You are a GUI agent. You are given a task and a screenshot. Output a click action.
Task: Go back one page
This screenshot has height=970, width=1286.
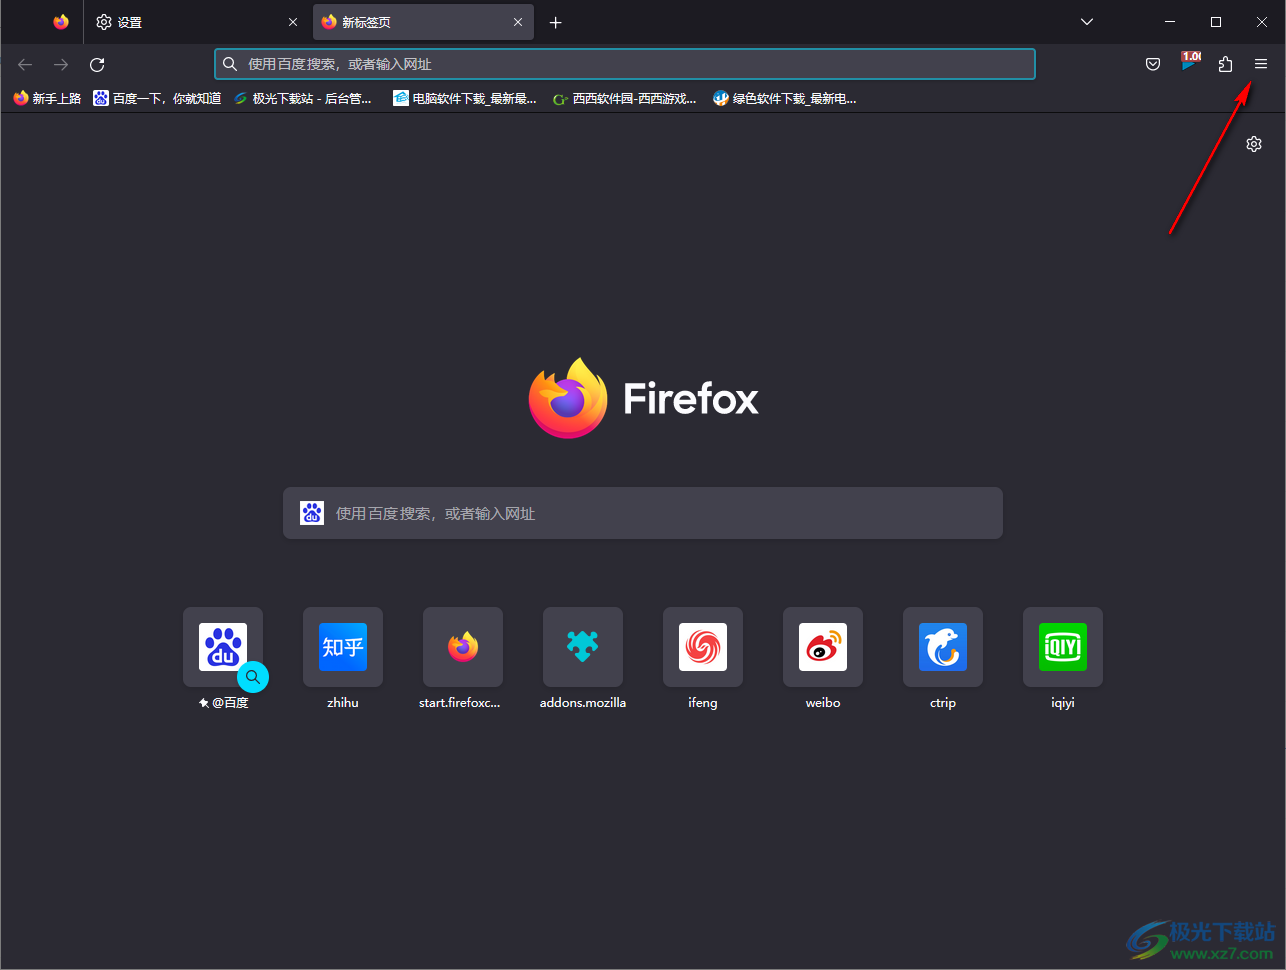pyautogui.click(x=25, y=64)
